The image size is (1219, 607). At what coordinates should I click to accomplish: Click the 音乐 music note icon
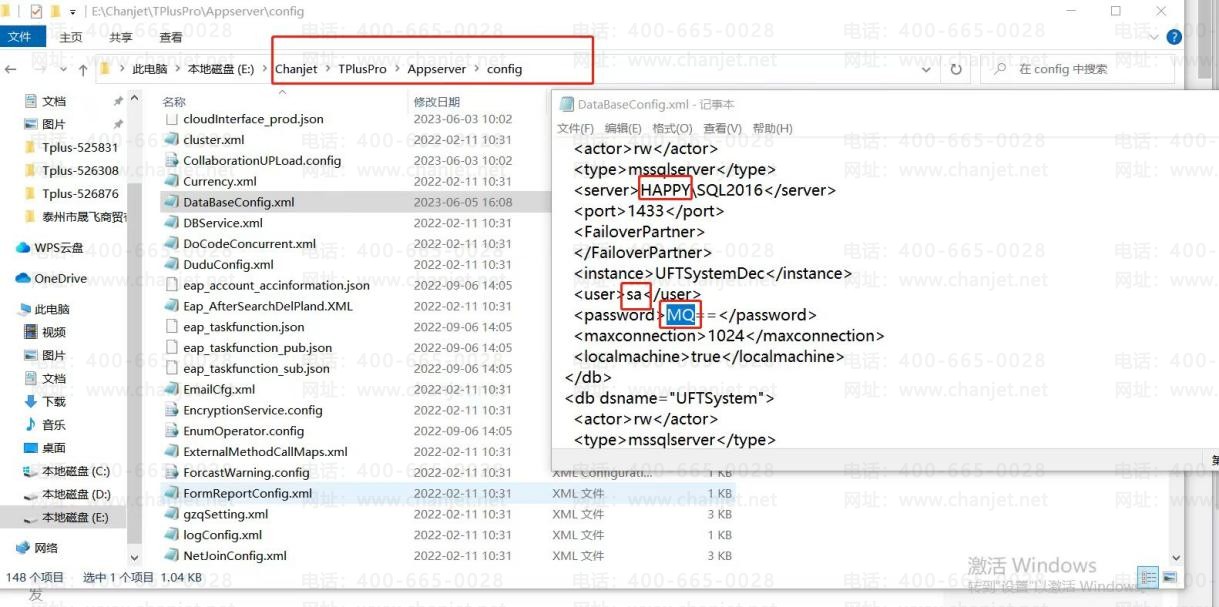tap(30, 425)
